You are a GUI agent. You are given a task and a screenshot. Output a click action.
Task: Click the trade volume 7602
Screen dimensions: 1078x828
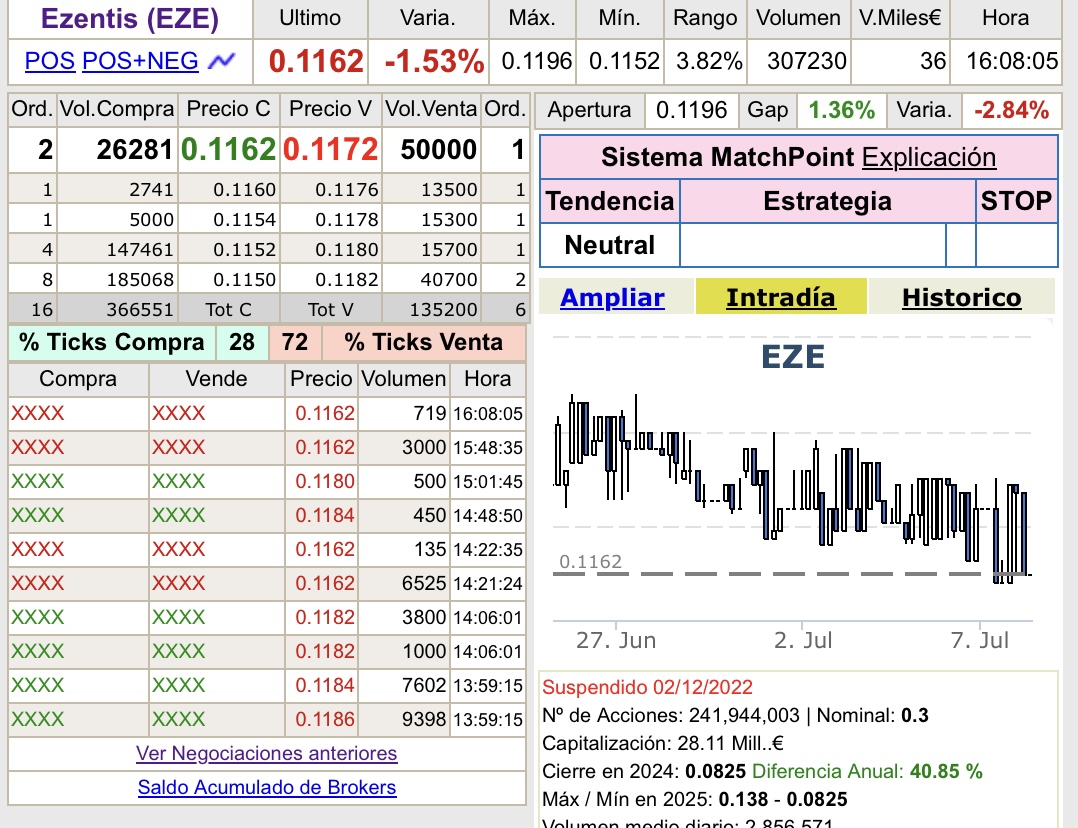point(424,685)
